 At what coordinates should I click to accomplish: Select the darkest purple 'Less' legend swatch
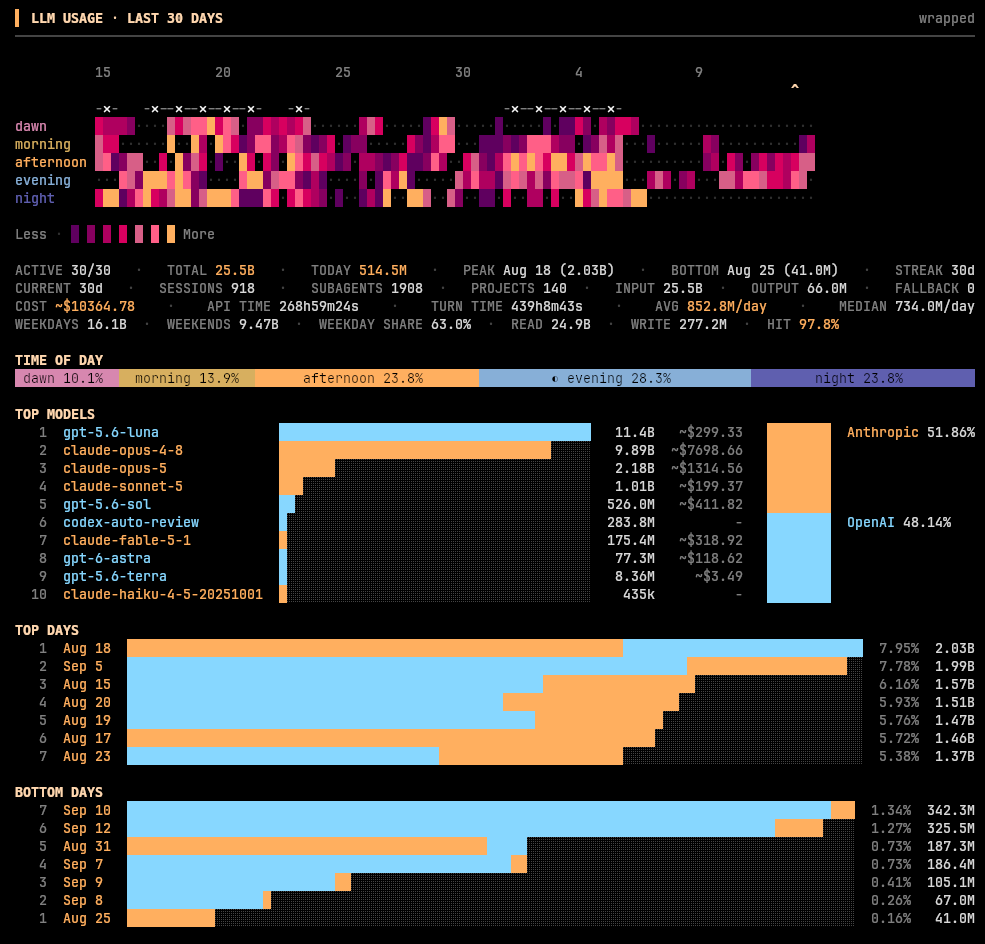click(x=75, y=234)
